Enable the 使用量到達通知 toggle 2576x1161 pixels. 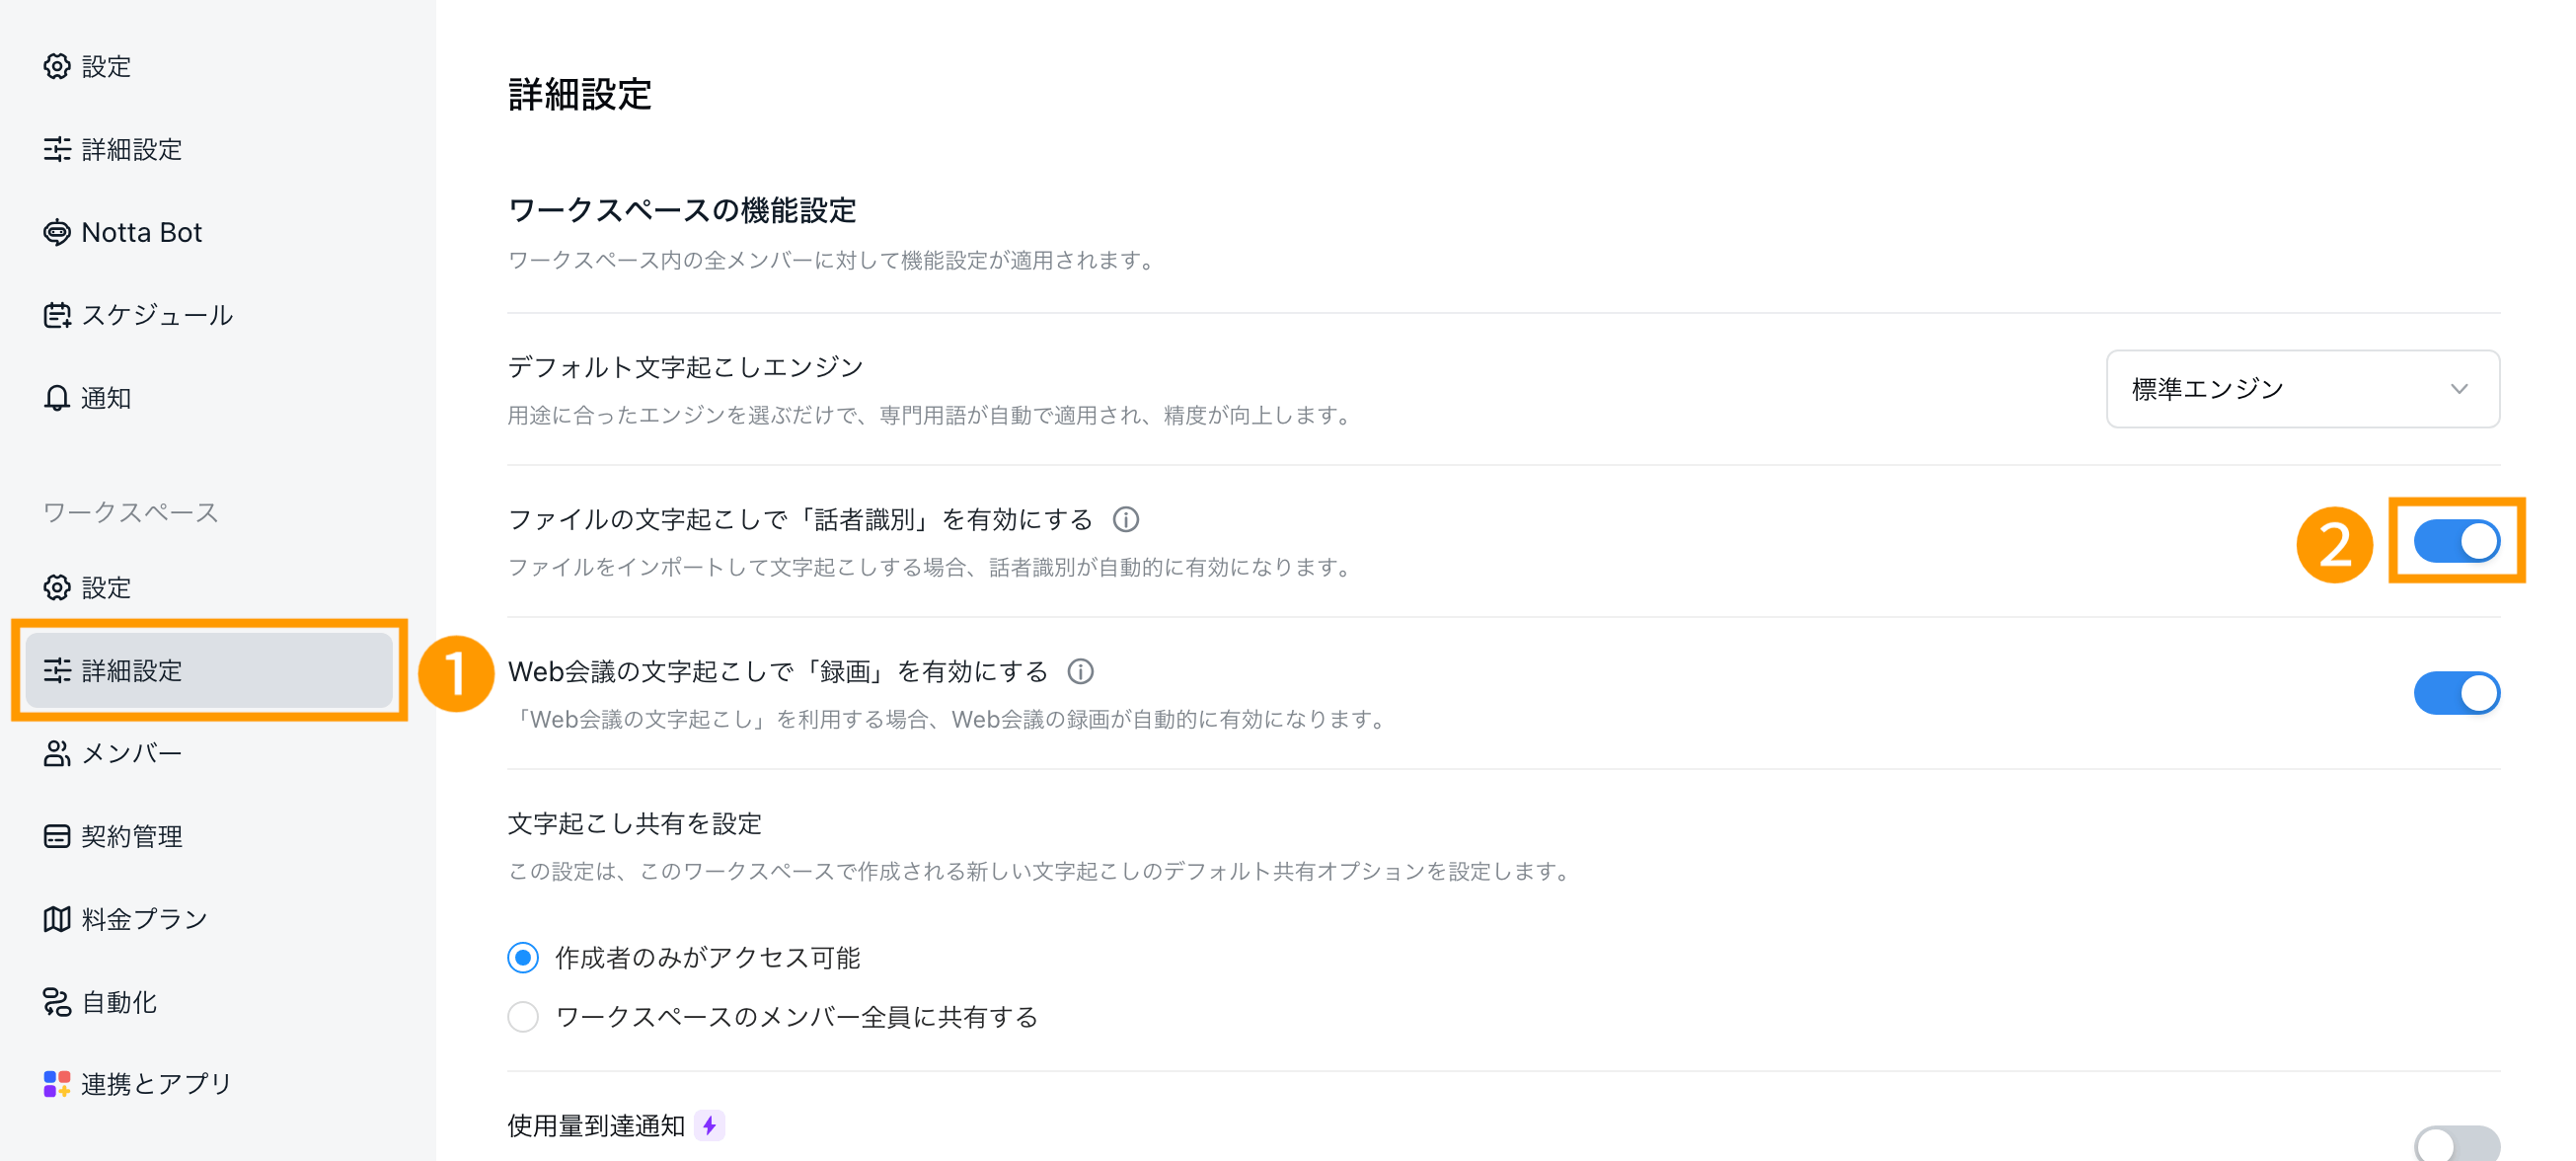point(2456,1145)
